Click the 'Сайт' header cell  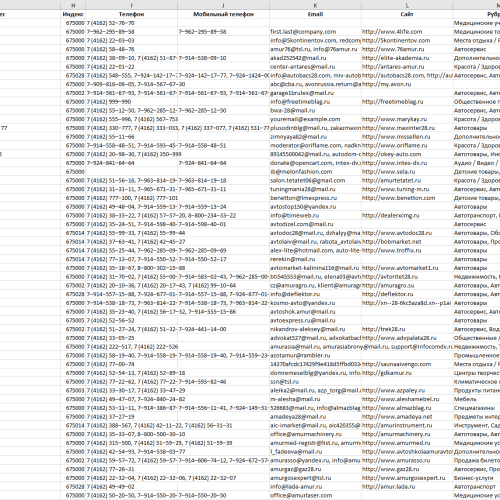click(x=407, y=14)
